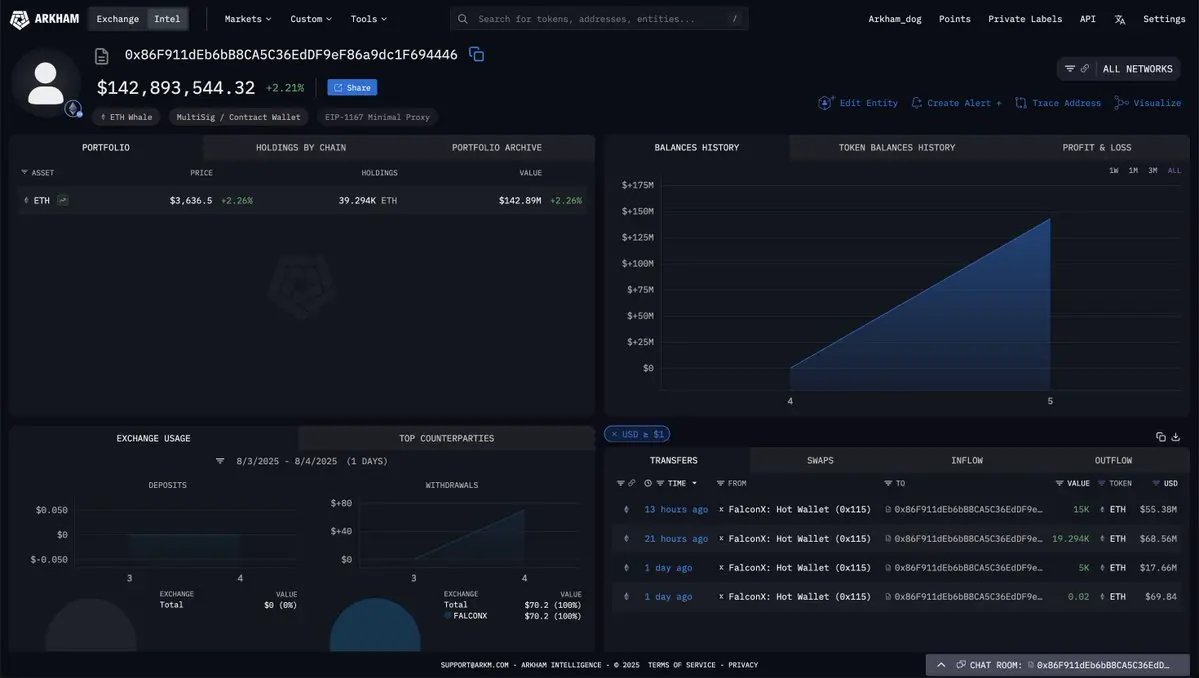Viewport: 1199px width, 678px height.
Task: Open the Tools dropdown menu
Action: pos(369,19)
